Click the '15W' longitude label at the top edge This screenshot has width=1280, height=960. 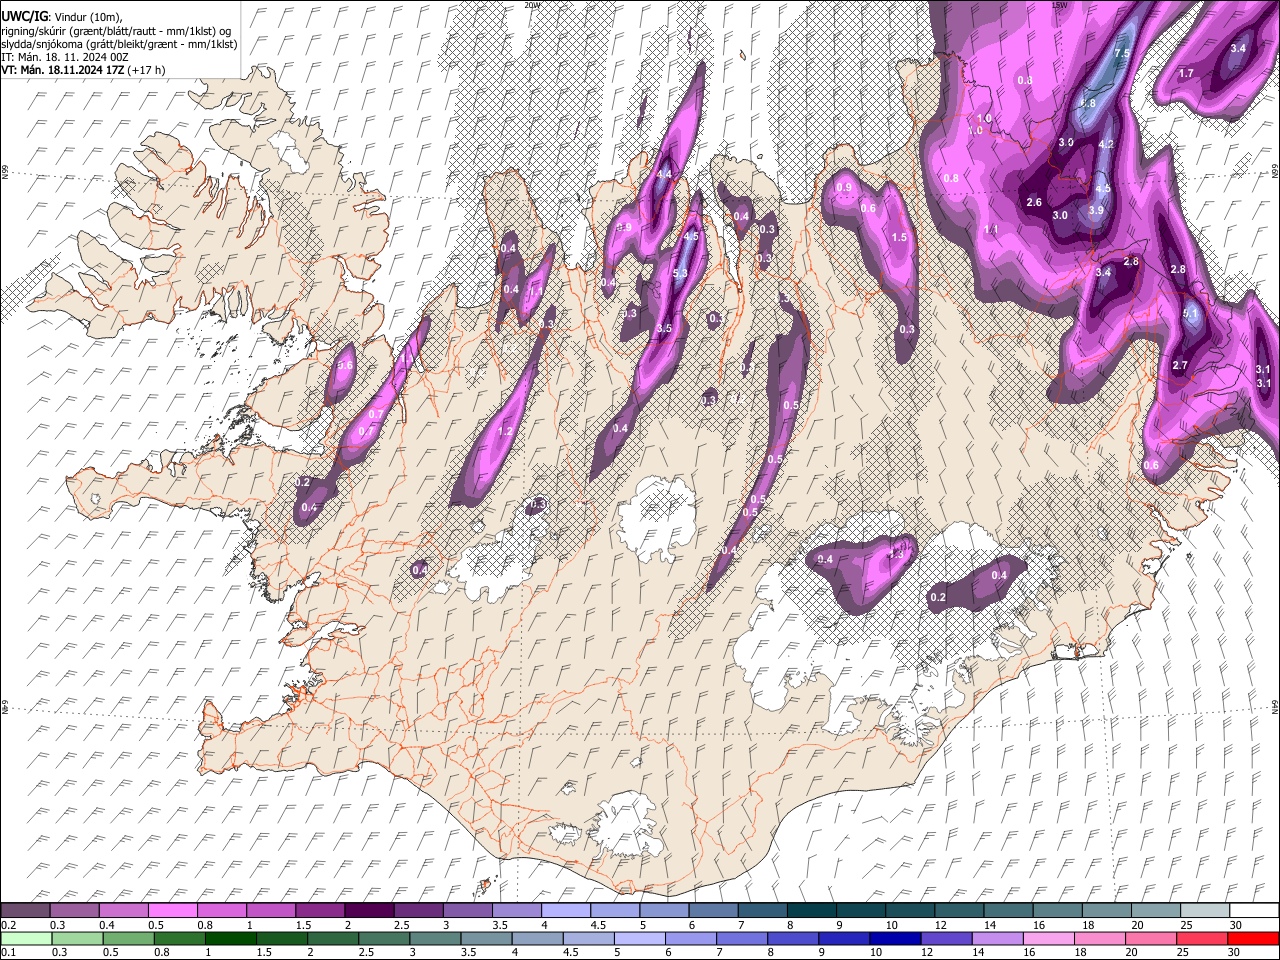[1060, 5]
